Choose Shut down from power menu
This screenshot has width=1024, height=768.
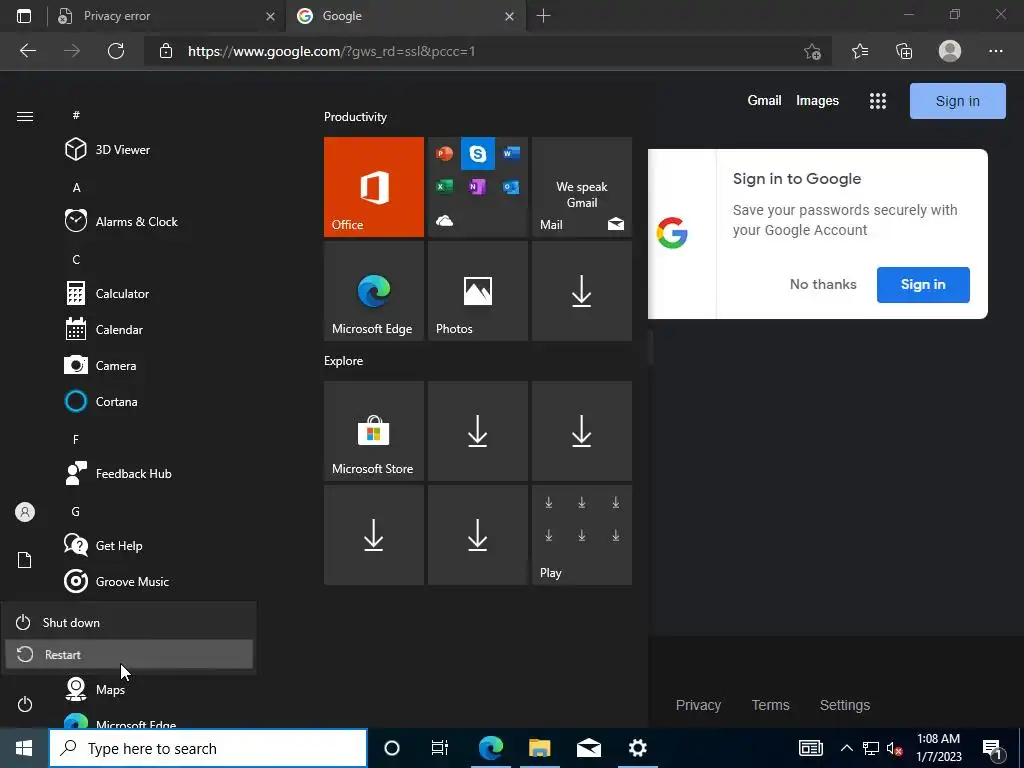coord(129,622)
